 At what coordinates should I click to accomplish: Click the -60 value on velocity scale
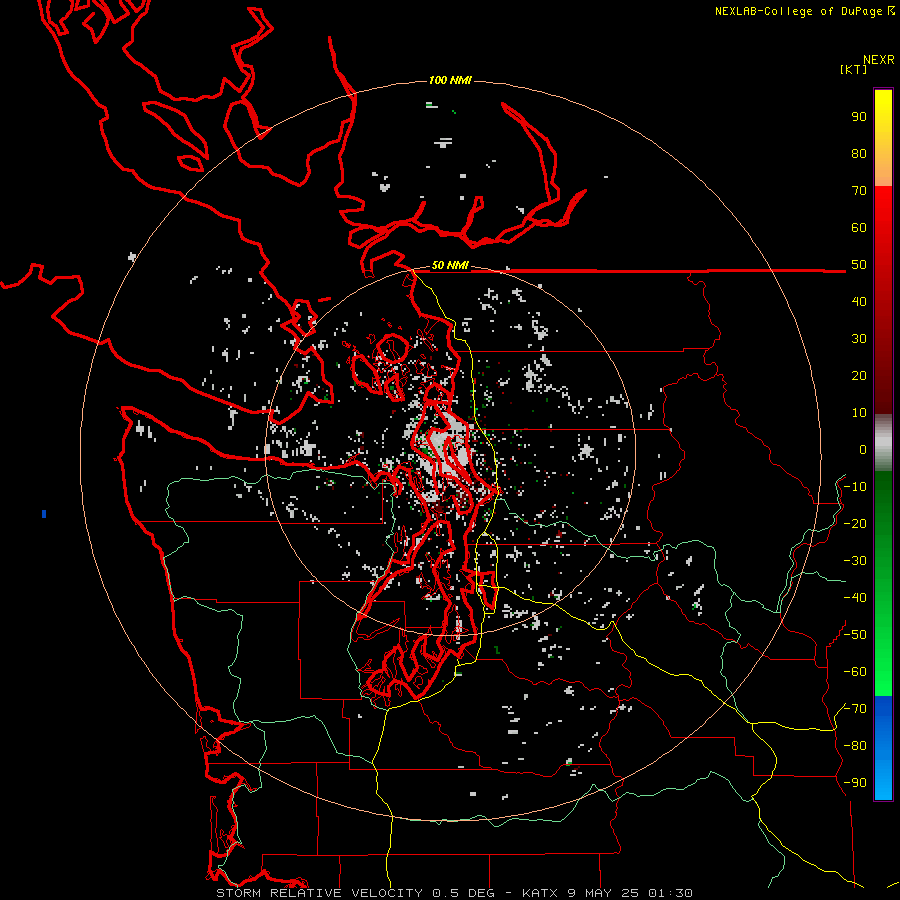tap(855, 672)
